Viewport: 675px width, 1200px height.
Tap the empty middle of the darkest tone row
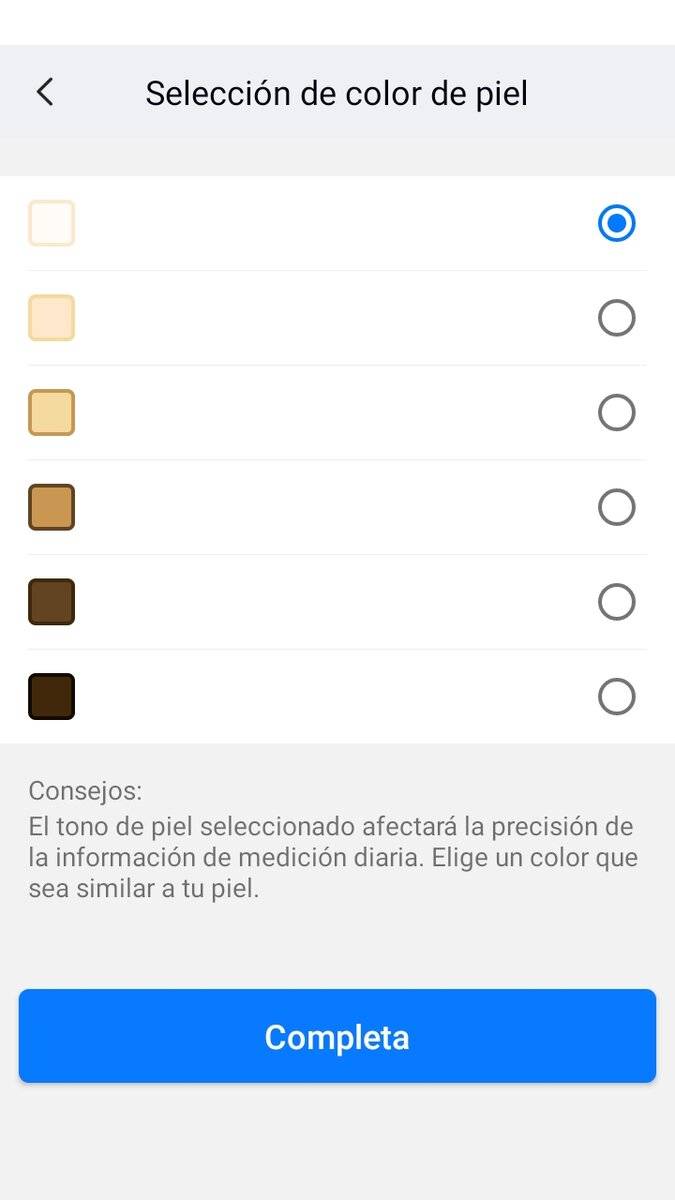click(337, 696)
